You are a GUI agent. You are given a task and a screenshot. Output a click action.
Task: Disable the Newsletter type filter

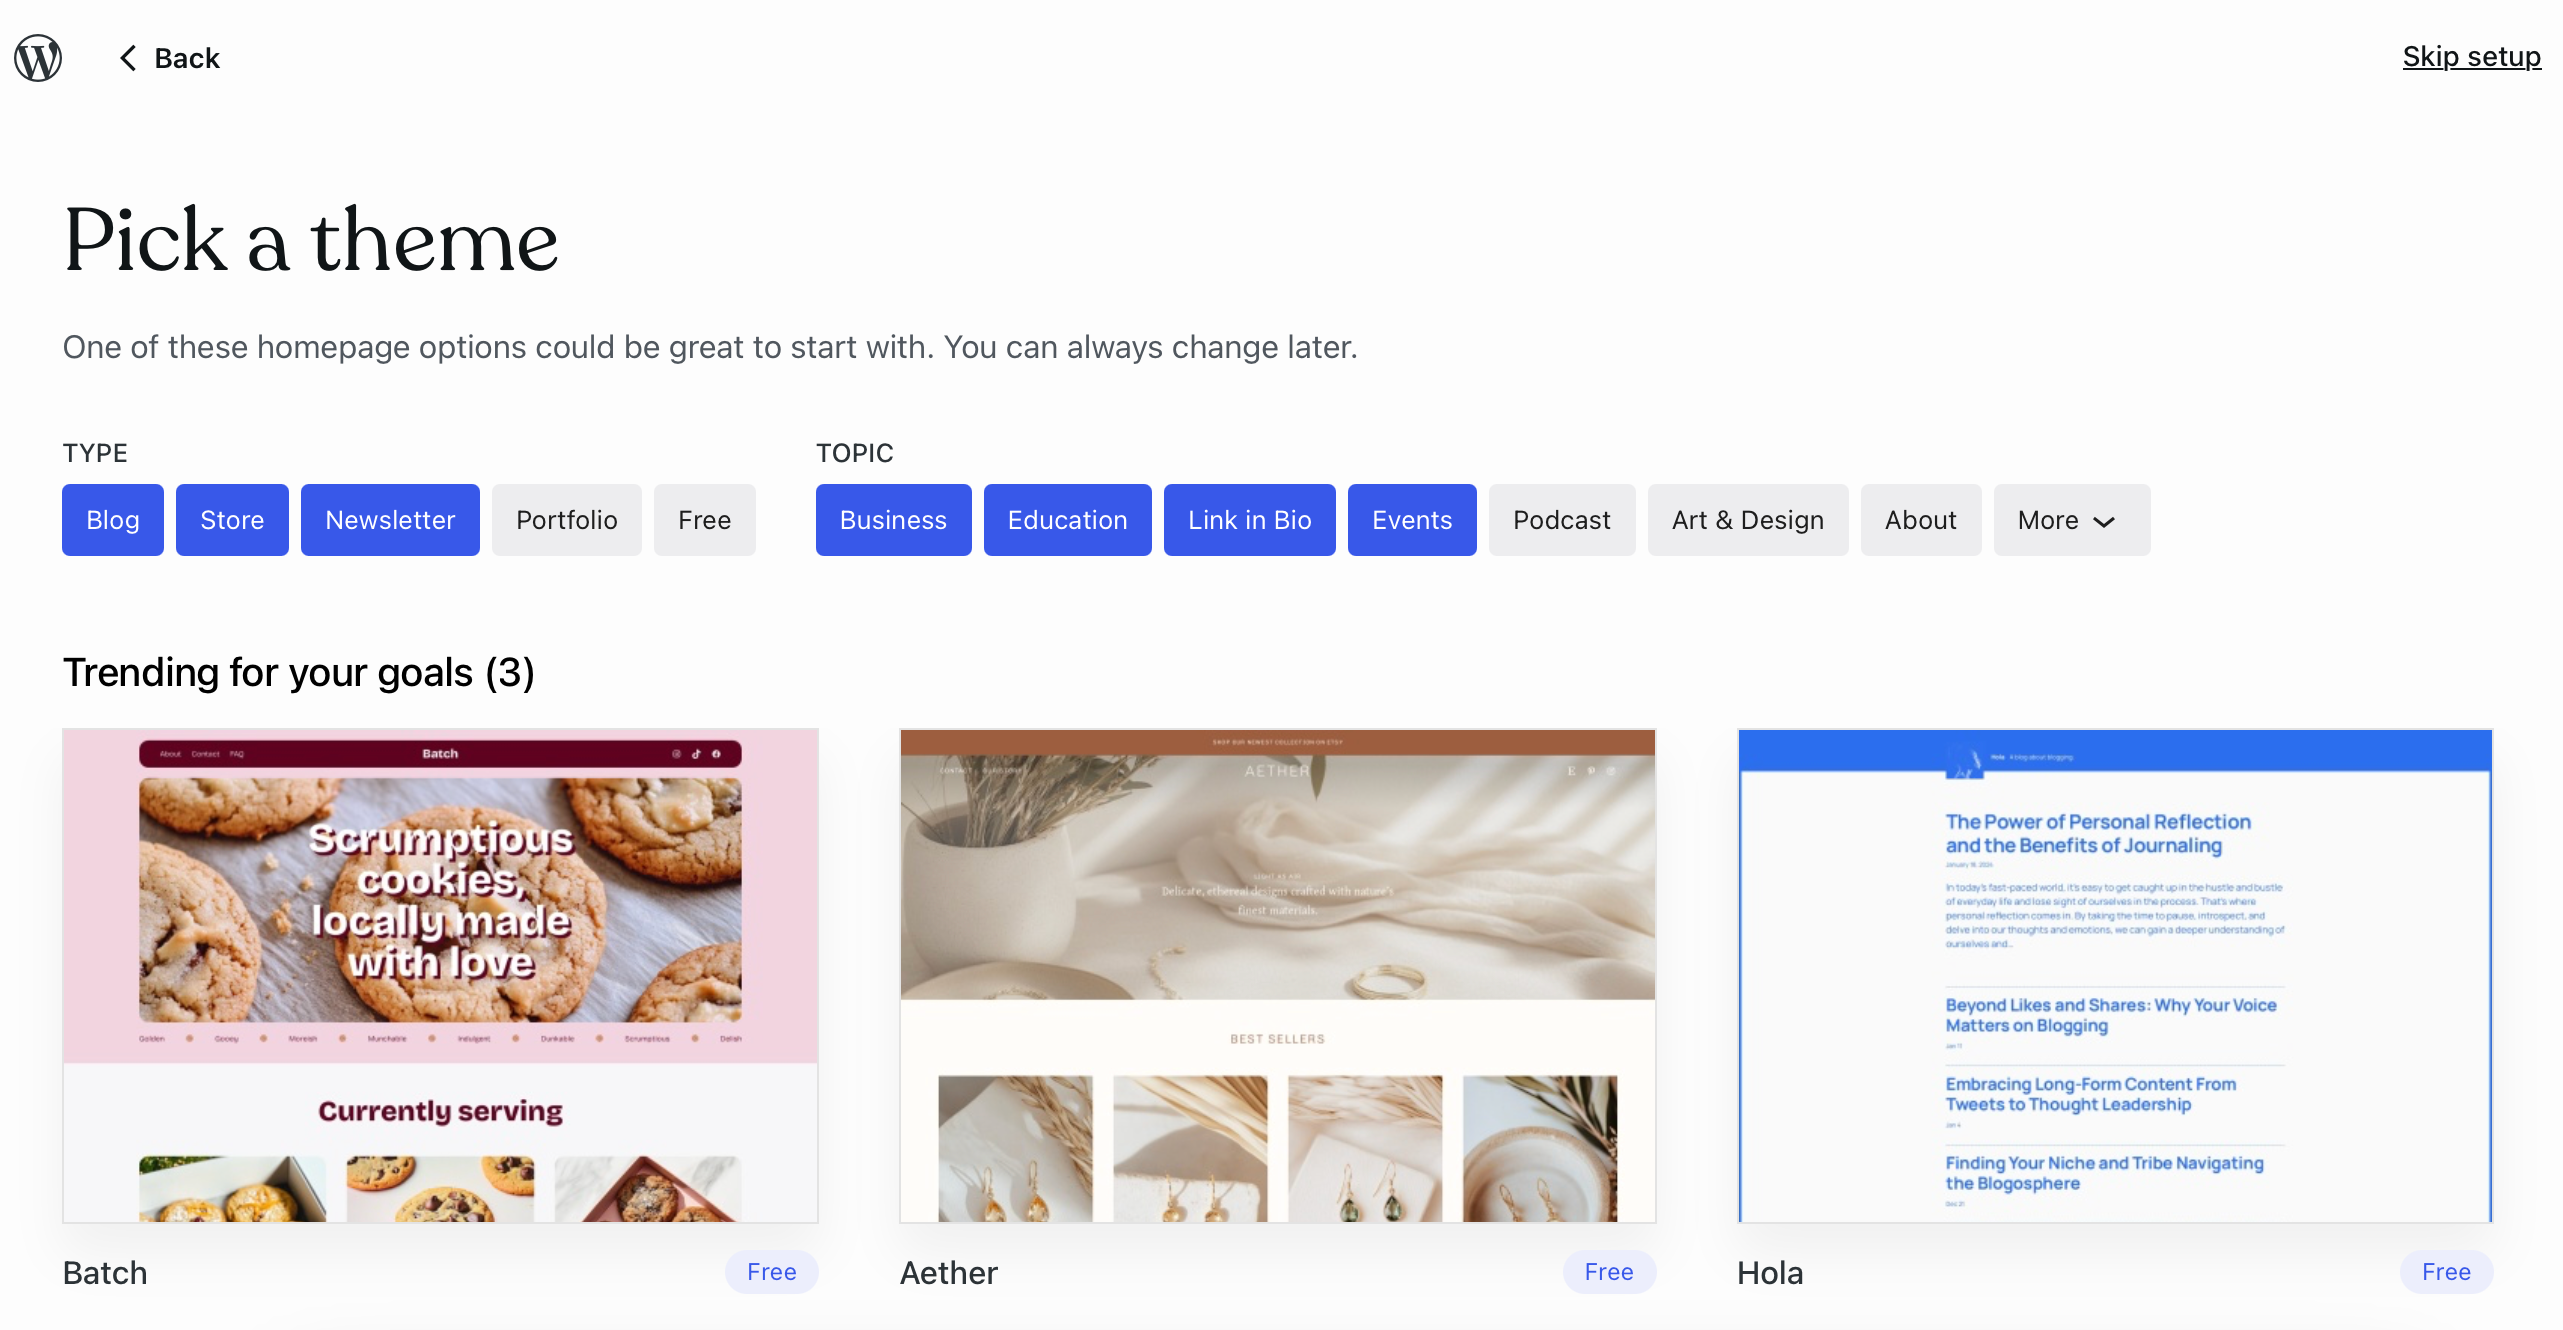point(389,520)
